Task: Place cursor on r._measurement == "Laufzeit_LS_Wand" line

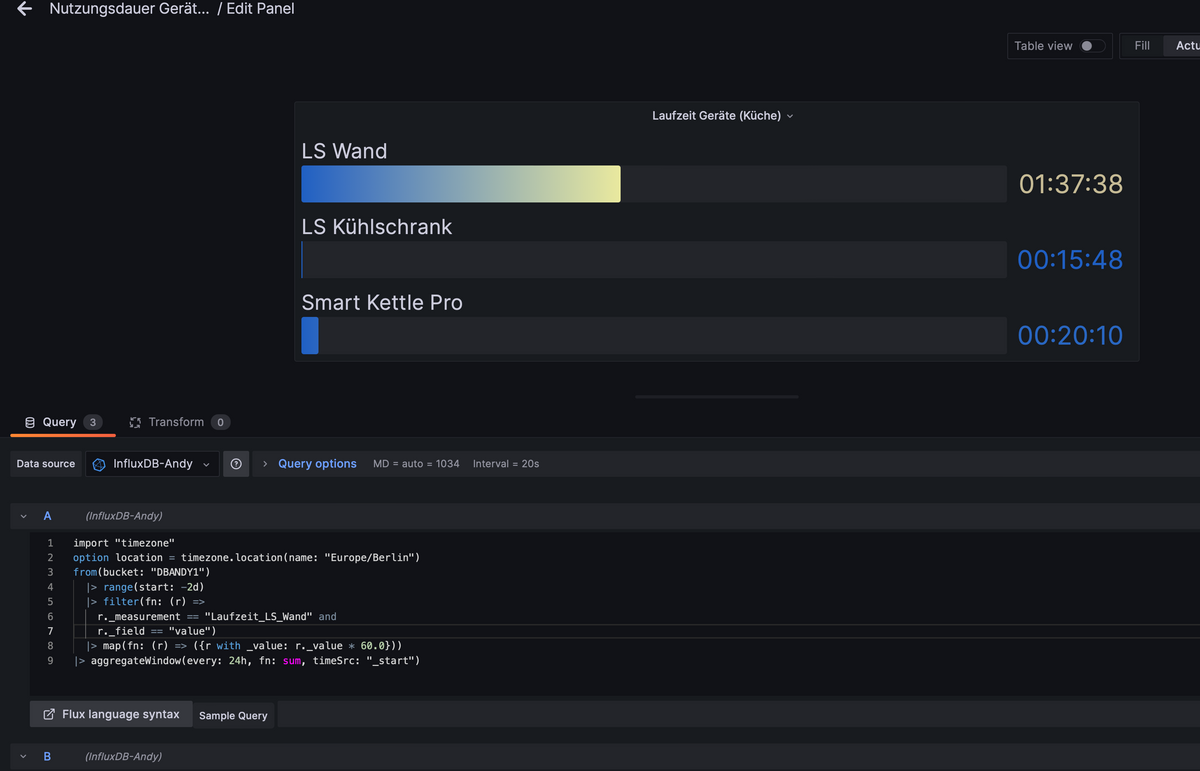Action: click(x=217, y=617)
